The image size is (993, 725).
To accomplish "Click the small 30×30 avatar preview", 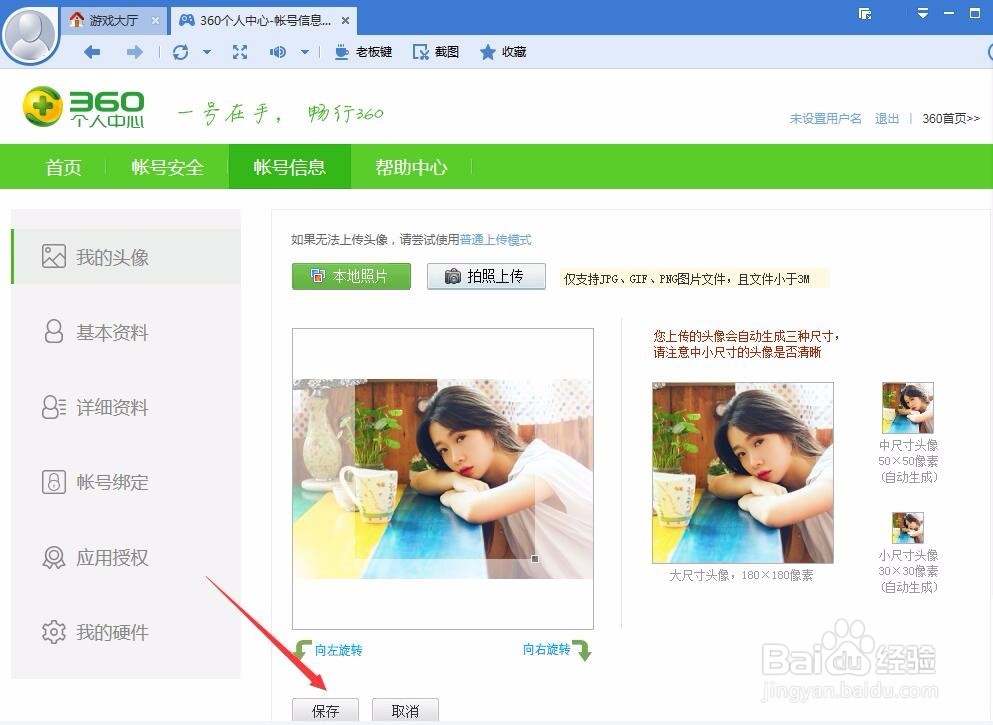I will 908,527.
